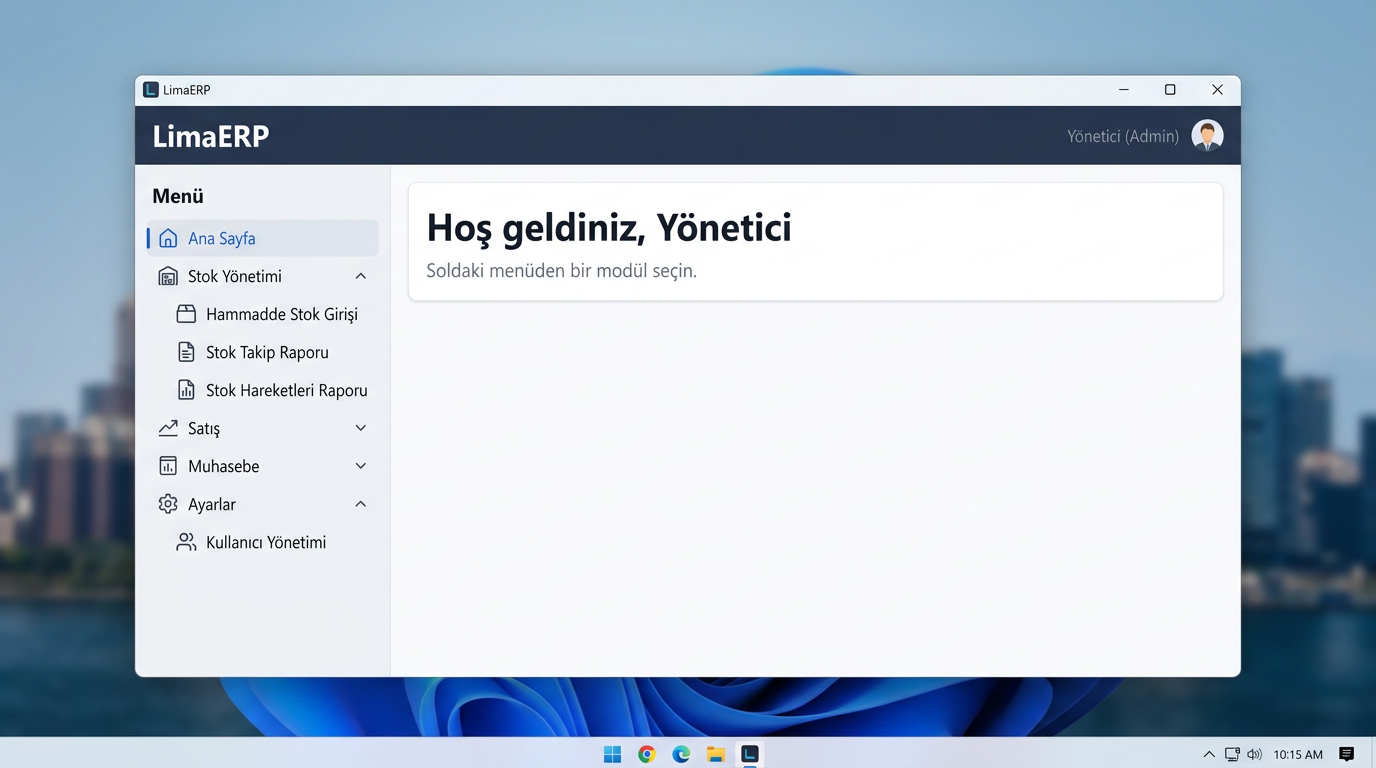Image resolution: width=1376 pixels, height=768 pixels.
Task: Open File Explorer from the taskbar
Action: [715, 754]
